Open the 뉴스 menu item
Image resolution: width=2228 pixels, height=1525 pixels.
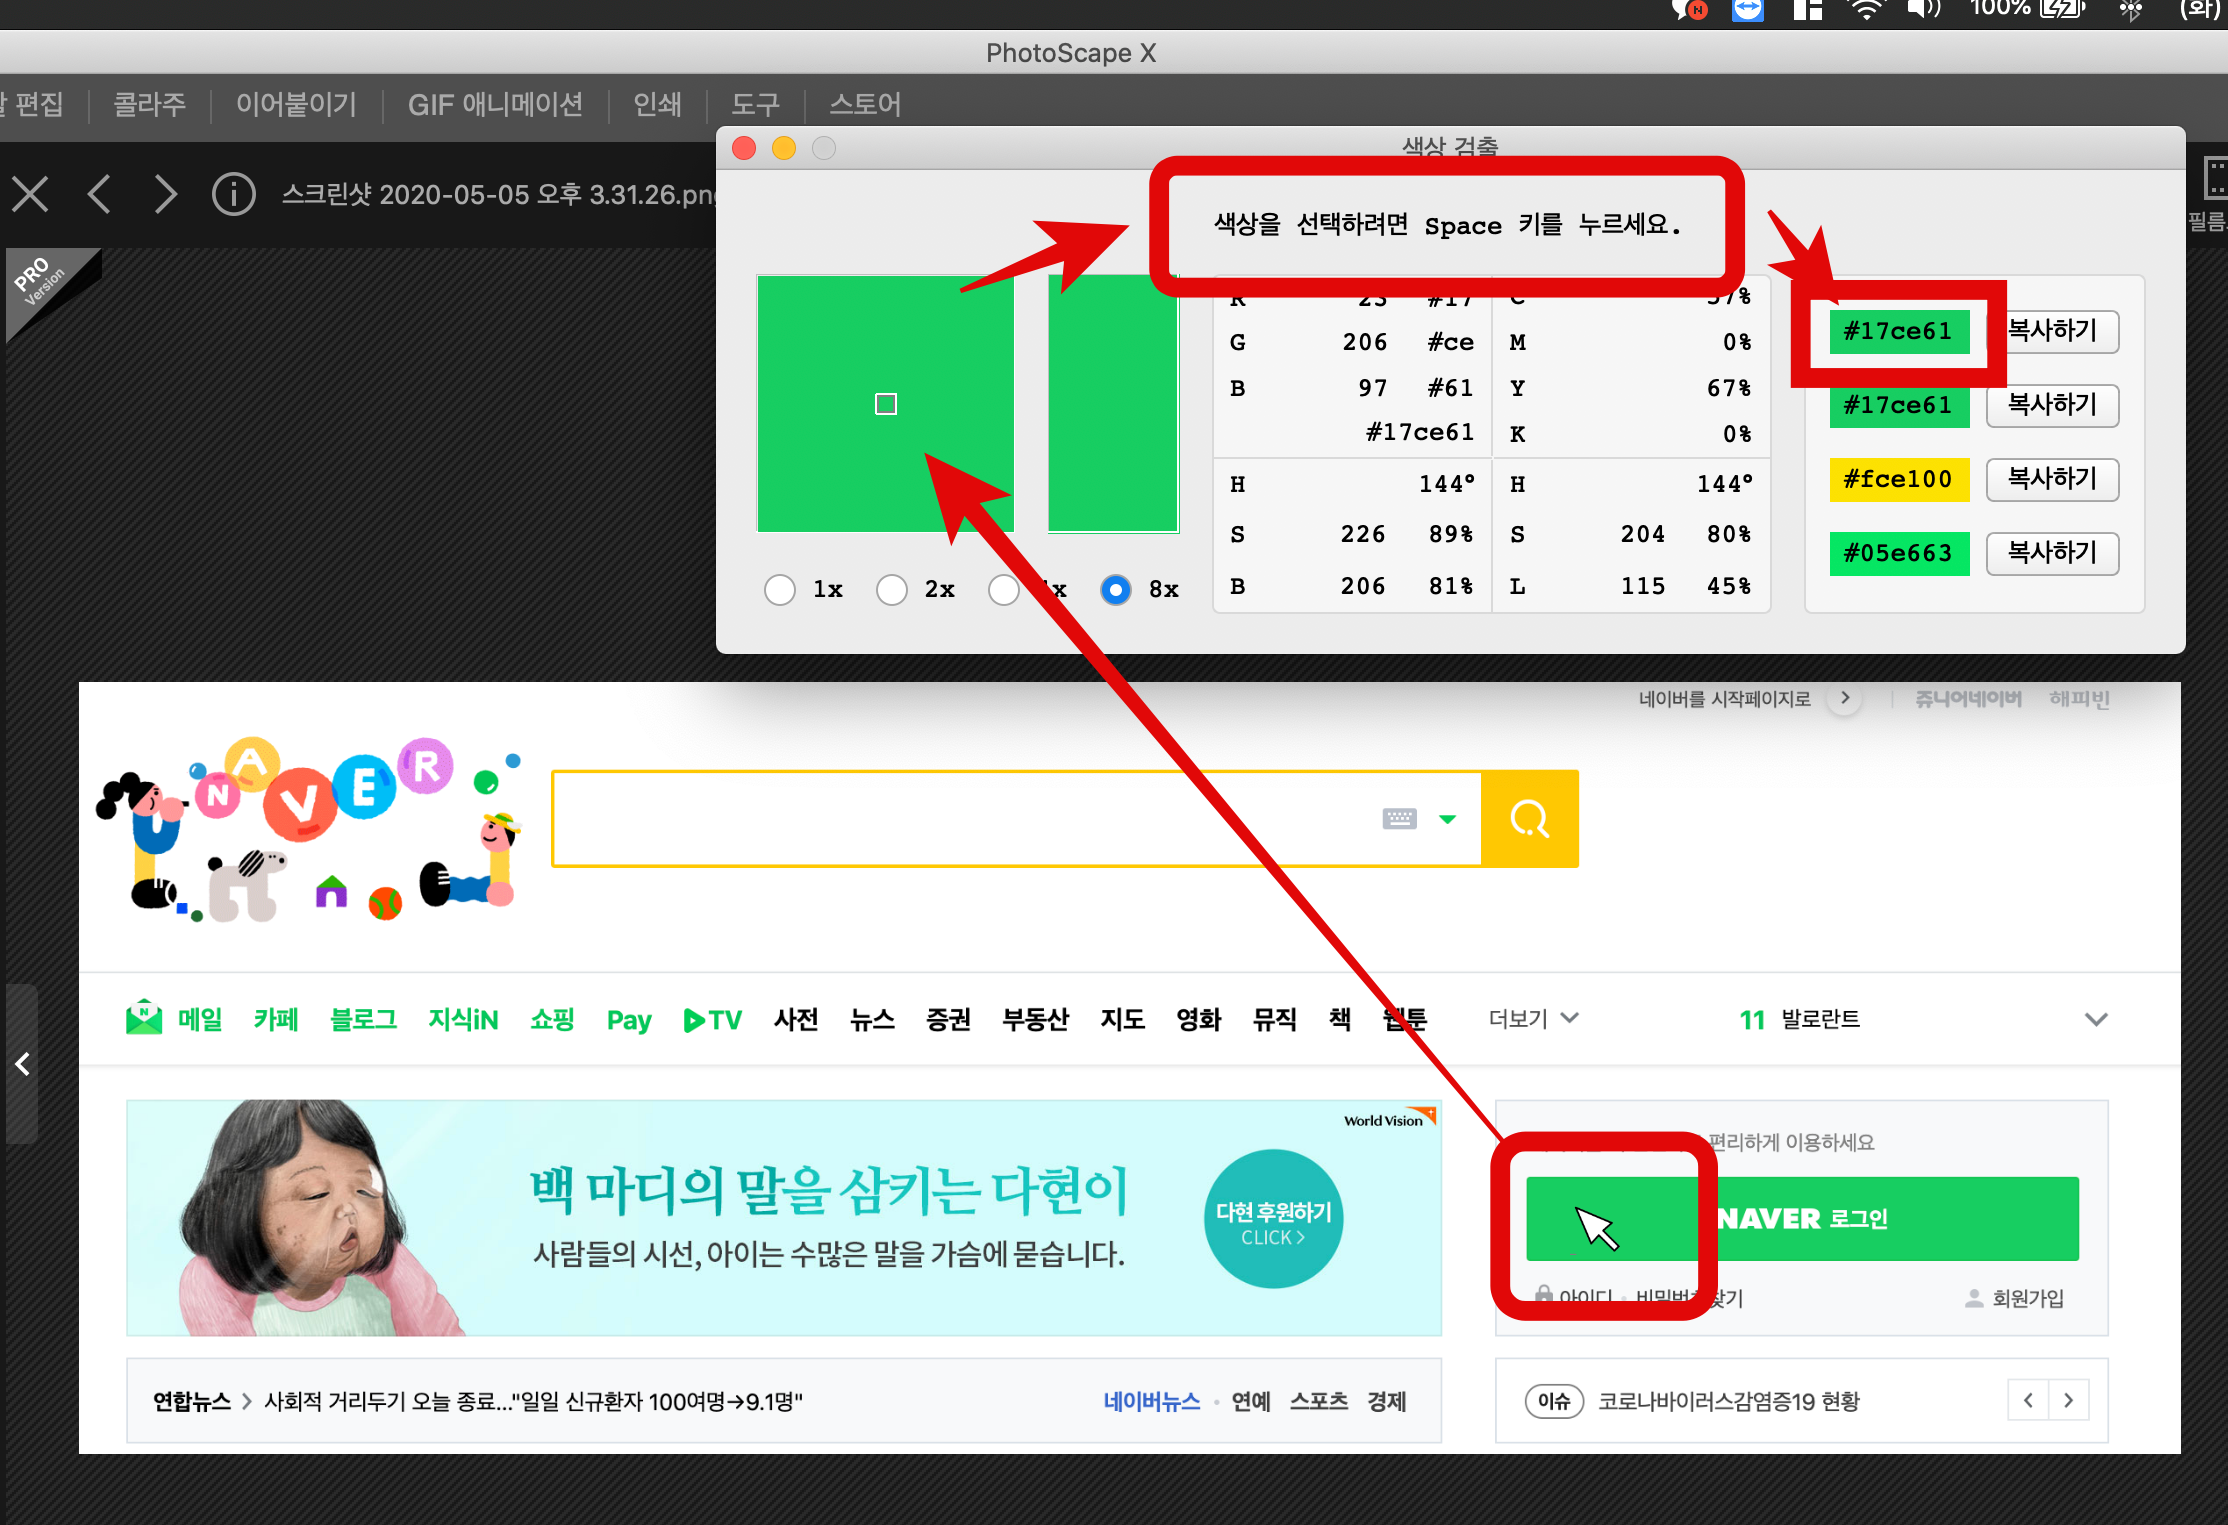[x=872, y=1019]
